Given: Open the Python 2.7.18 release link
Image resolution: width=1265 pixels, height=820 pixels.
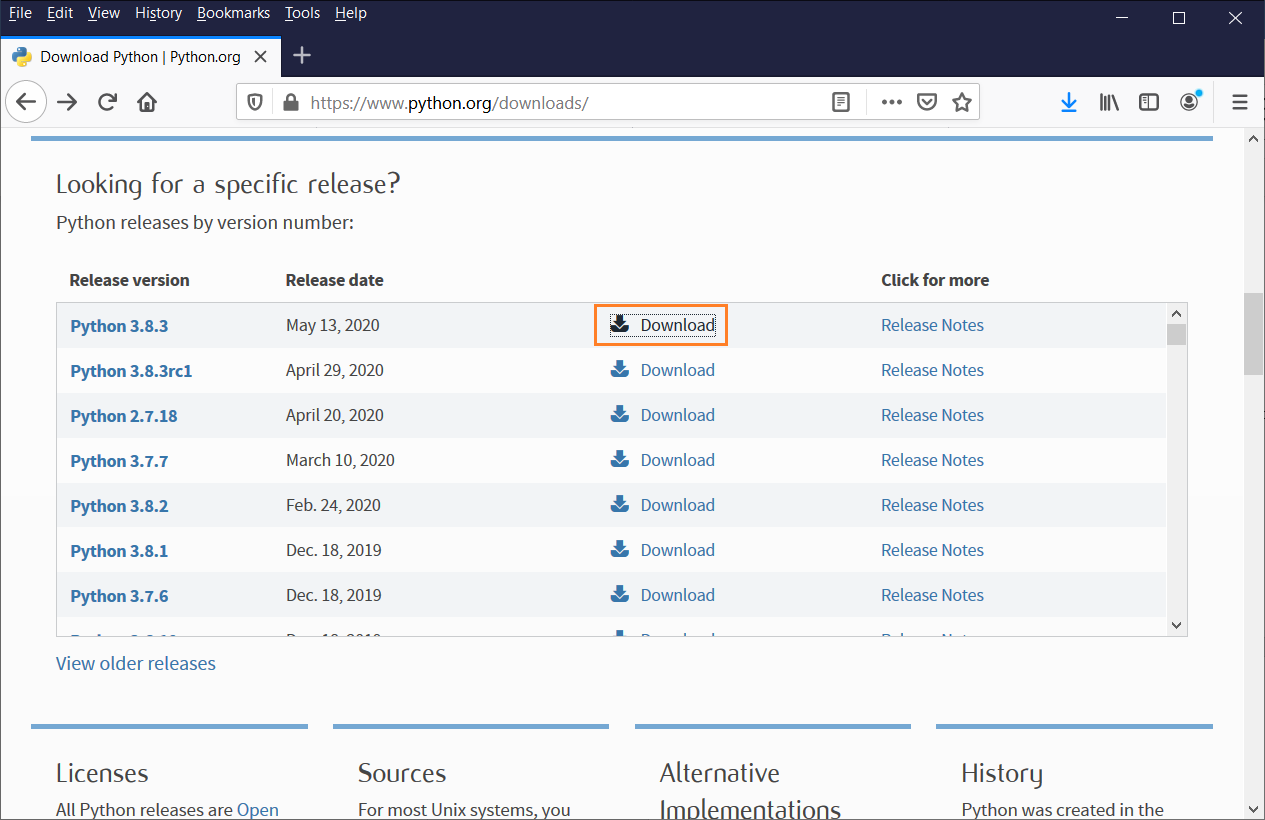Looking at the screenshot, I should [123, 416].
